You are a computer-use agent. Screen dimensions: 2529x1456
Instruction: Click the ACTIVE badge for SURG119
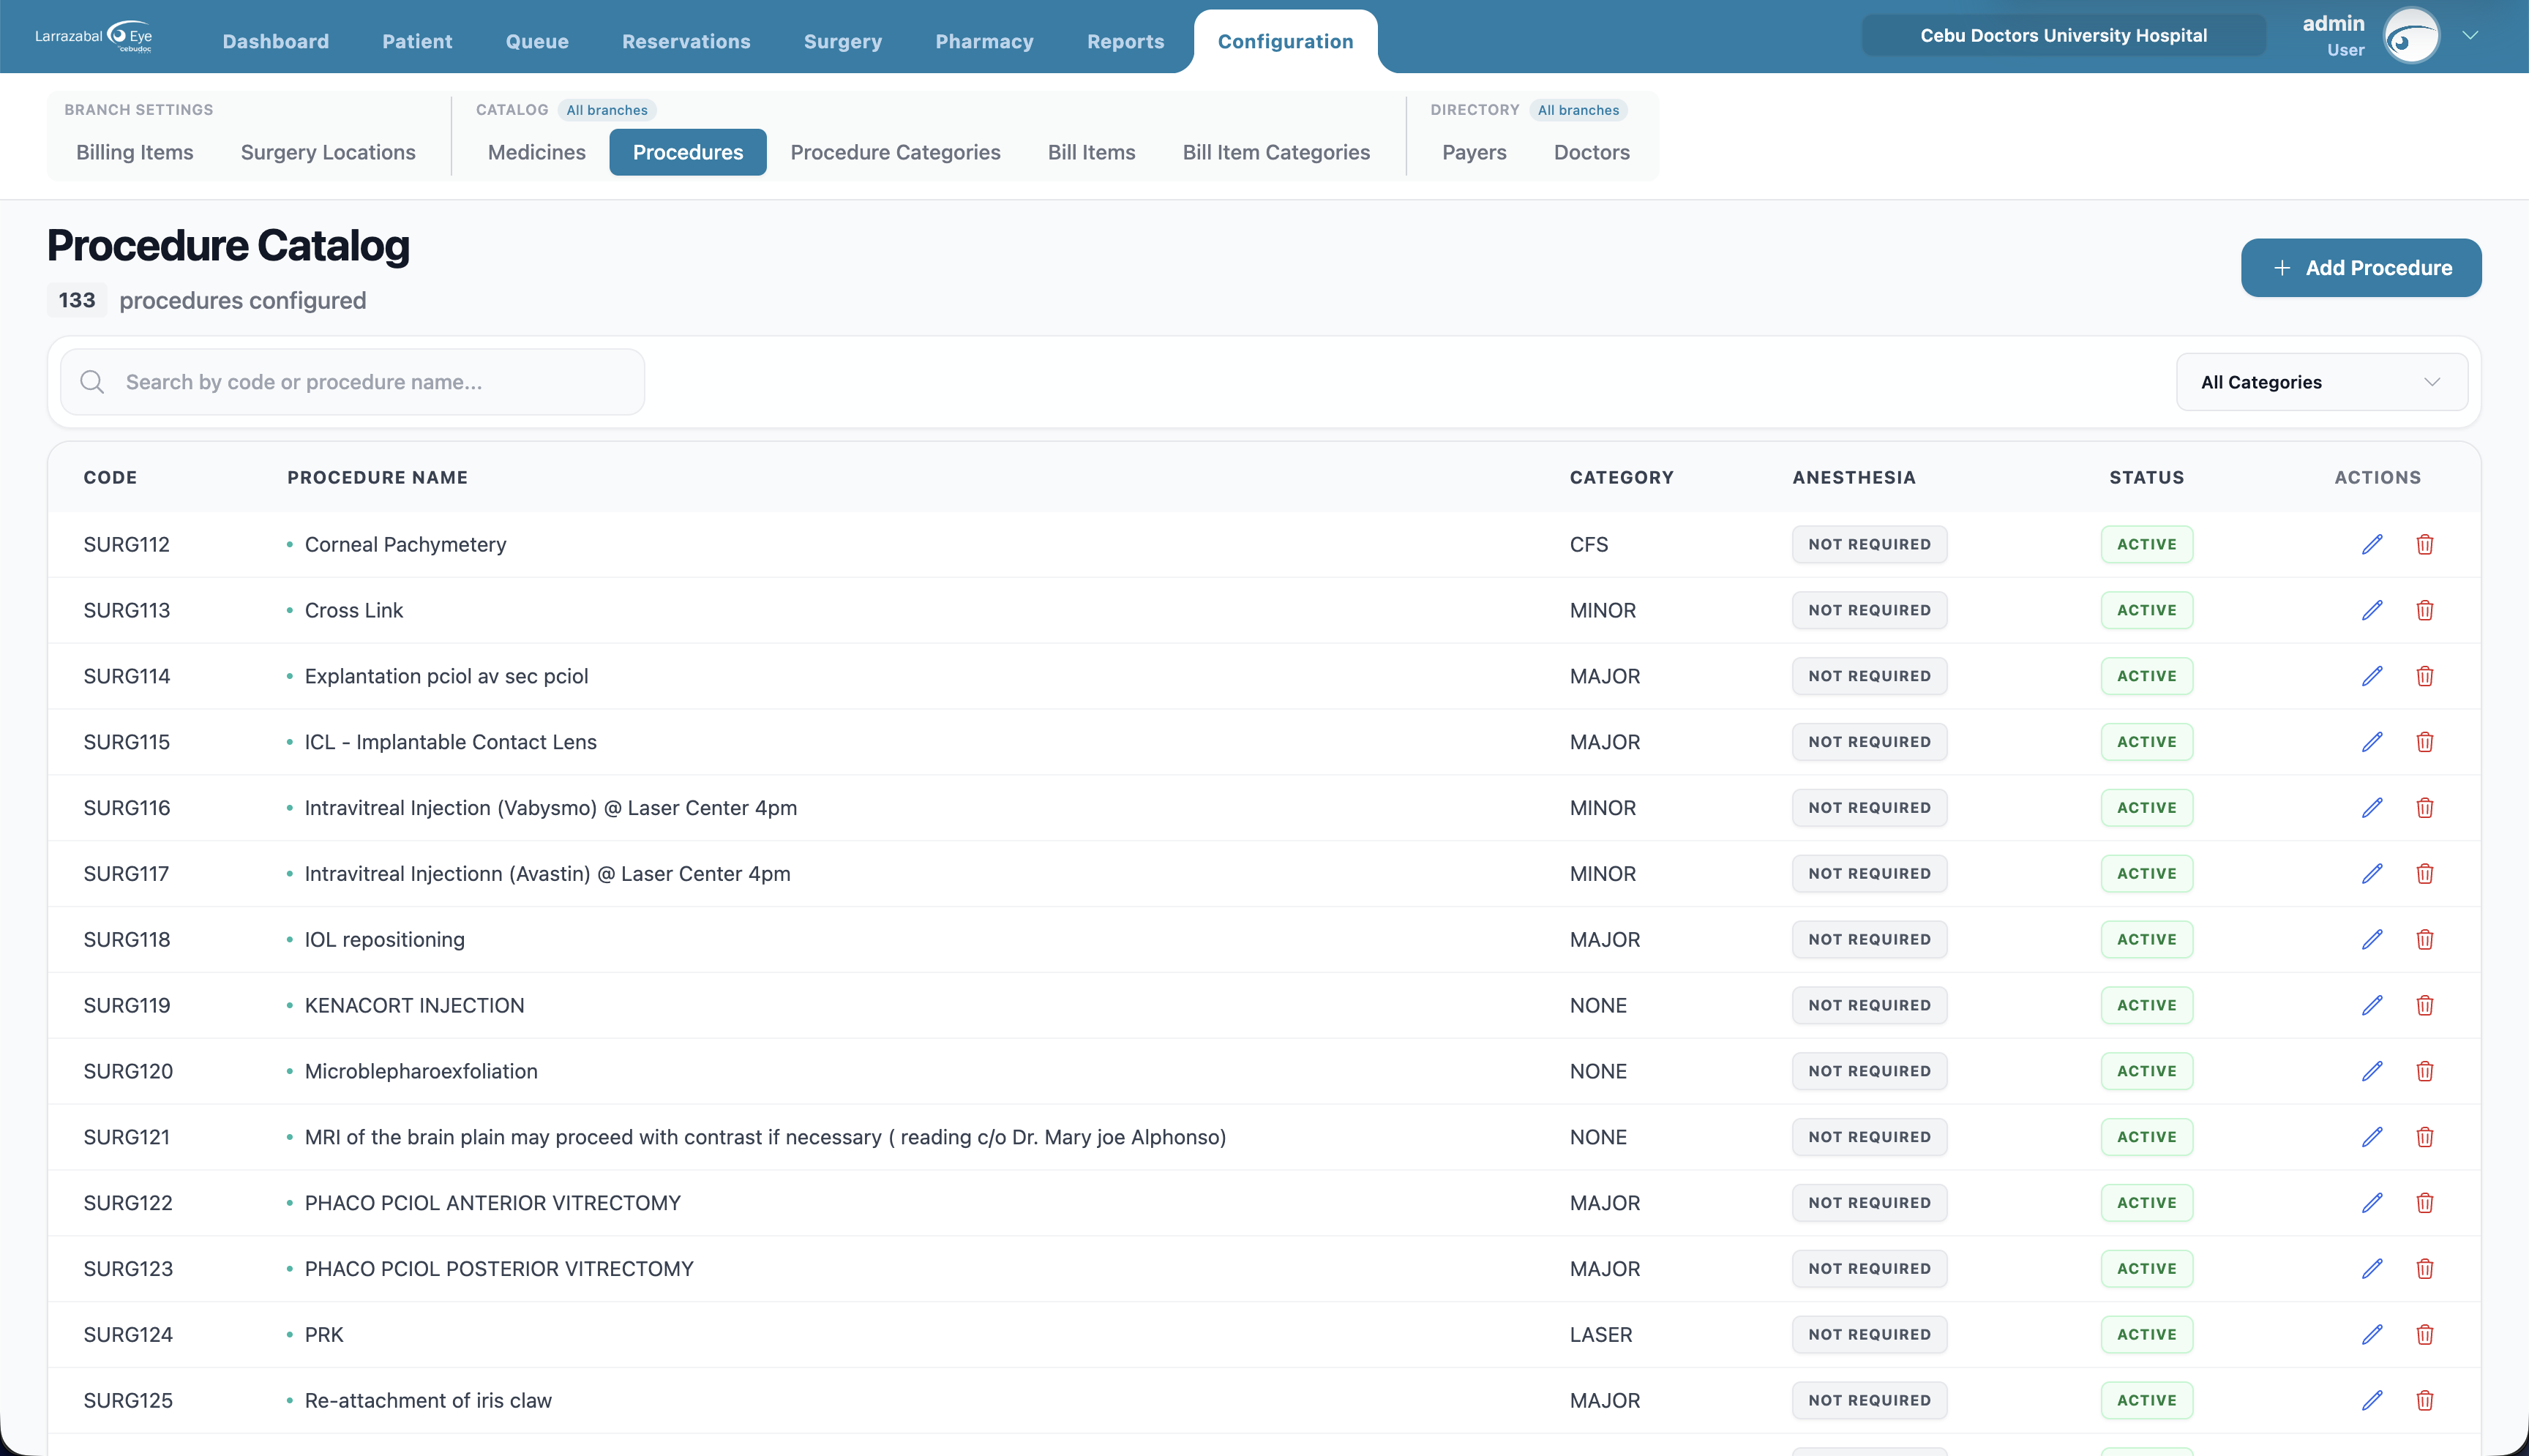point(2147,1005)
